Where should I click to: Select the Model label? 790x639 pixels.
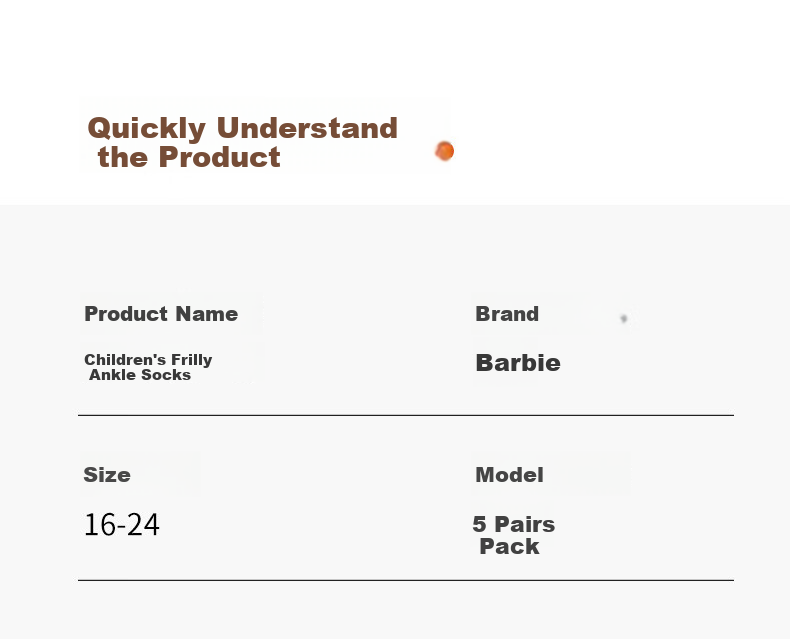(509, 475)
